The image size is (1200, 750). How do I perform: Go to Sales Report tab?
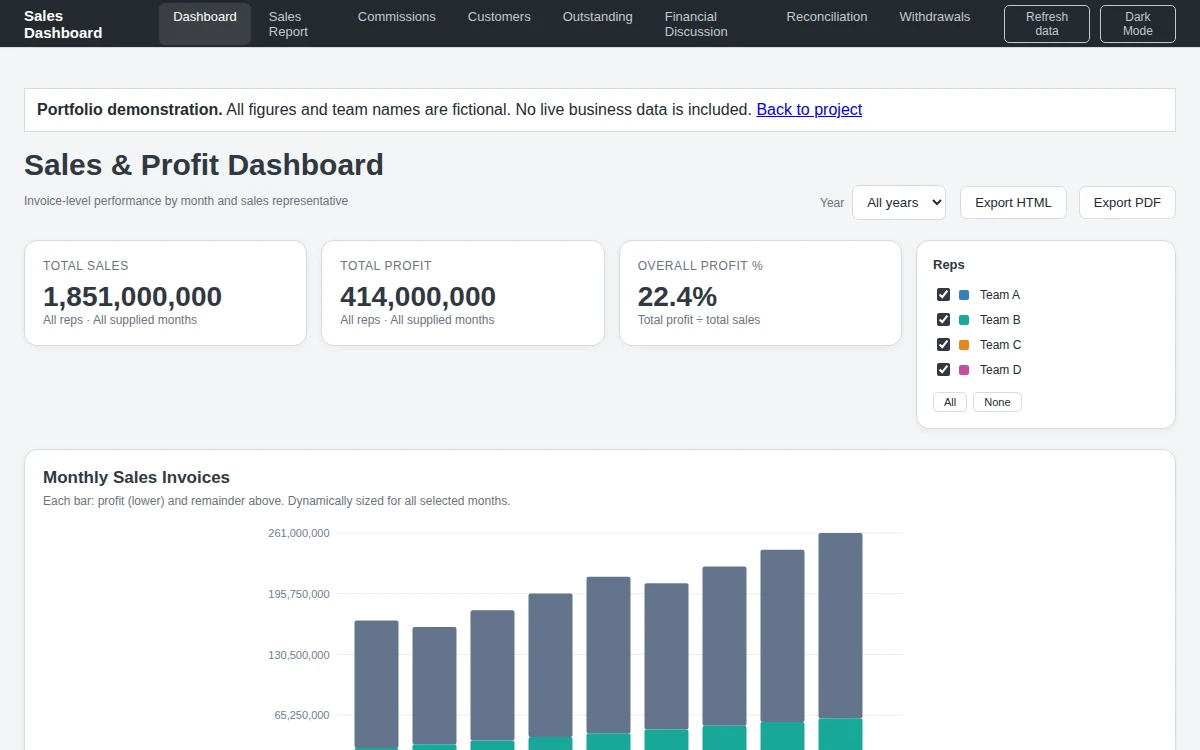[297, 24]
